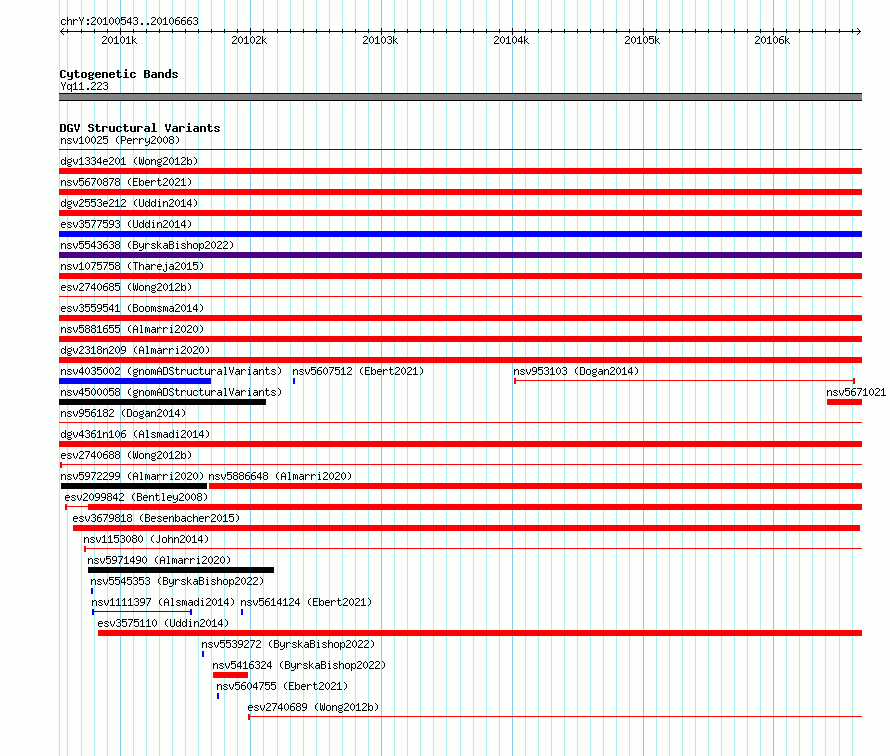
Task: Click nsv5971490 (Almarri2020) label
Action: (159, 560)
